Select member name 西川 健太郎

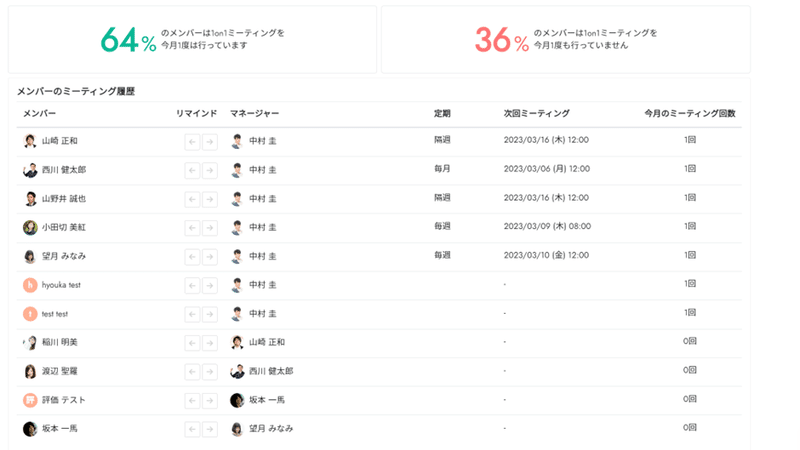[x=64, y=170]
